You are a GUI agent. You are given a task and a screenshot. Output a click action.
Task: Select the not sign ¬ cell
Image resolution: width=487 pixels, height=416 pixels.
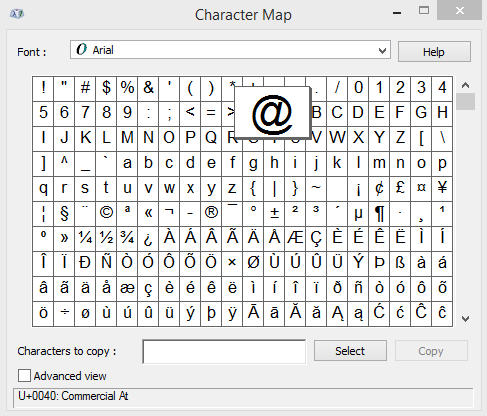pyautogui.click(x=169, y=213)
